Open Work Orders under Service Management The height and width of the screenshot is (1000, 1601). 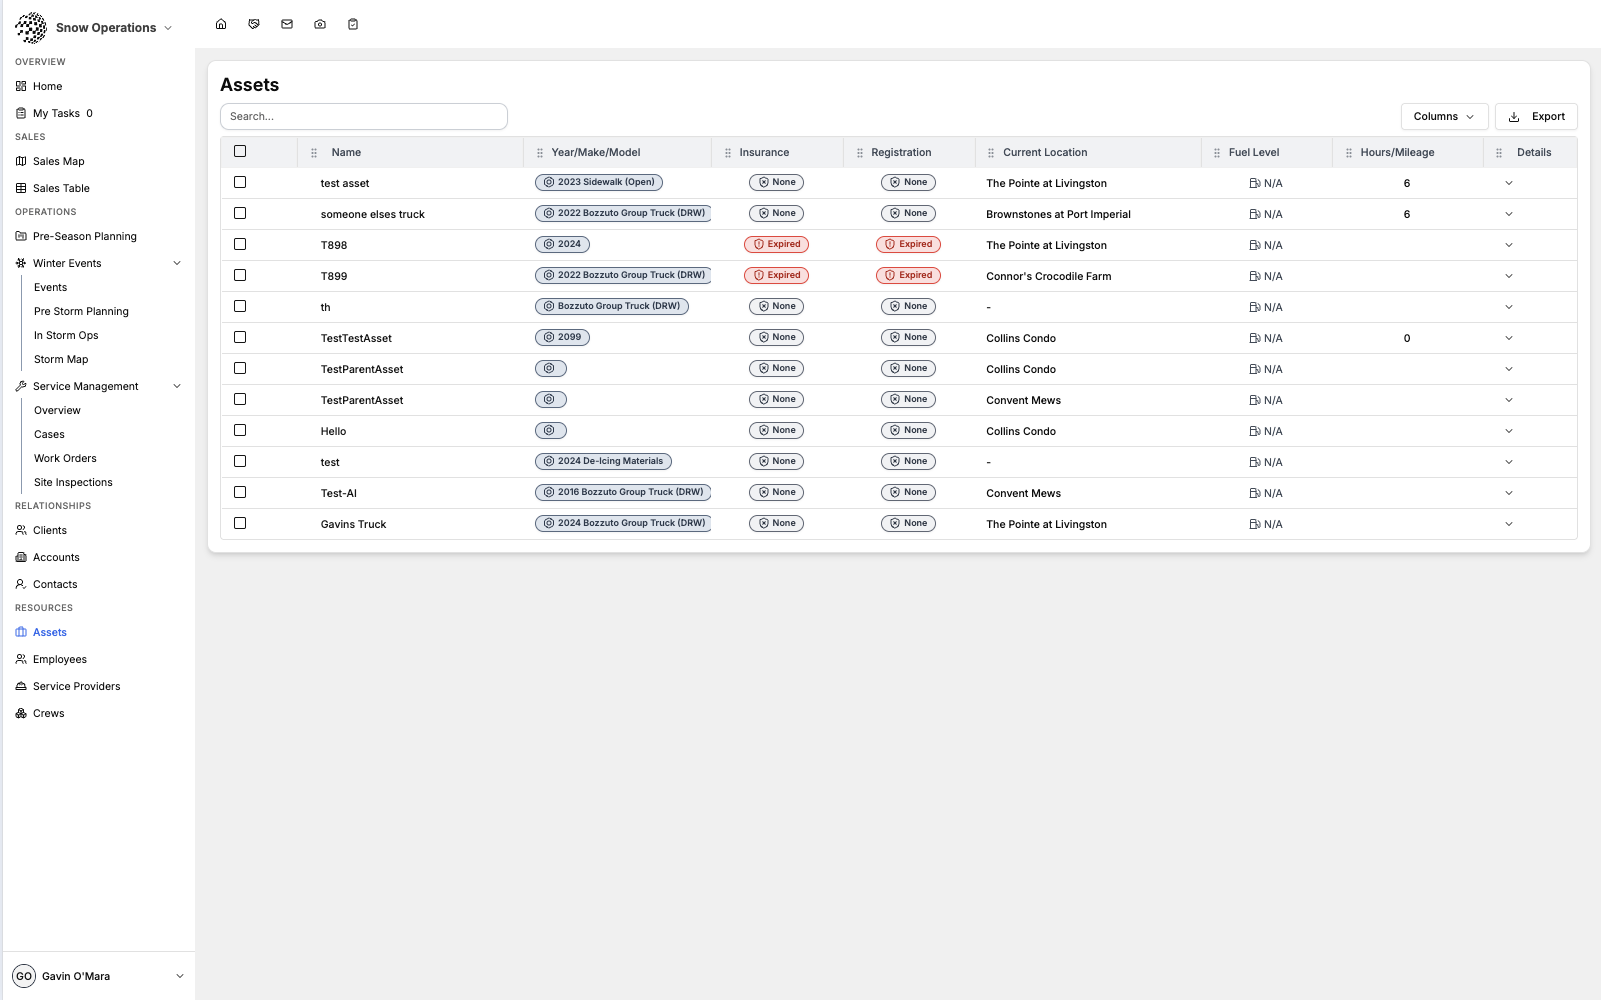tap(65, 458)
